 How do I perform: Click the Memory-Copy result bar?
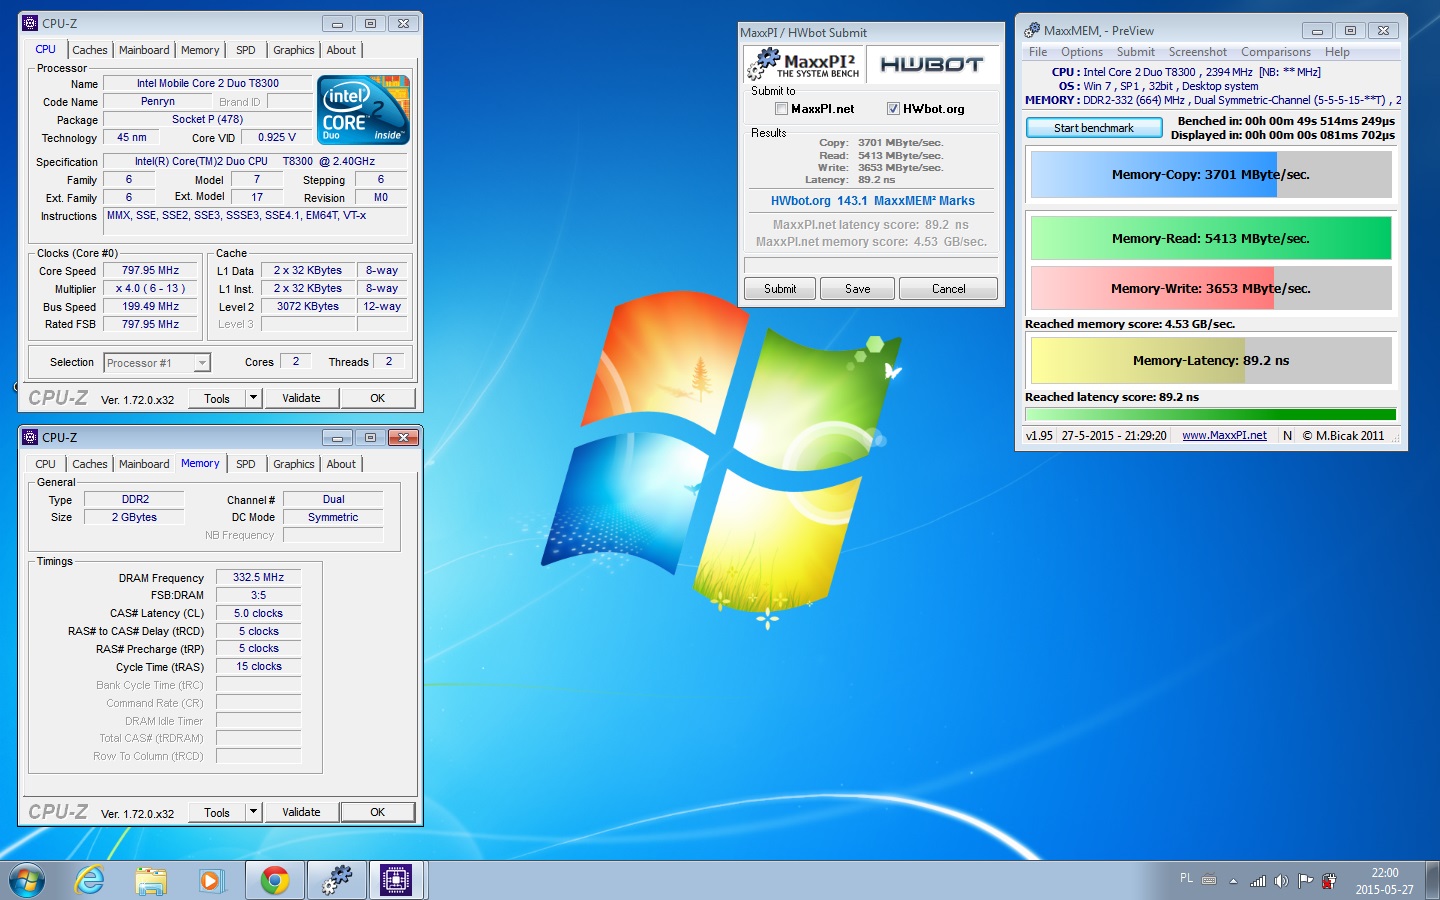coord(1211,175)
